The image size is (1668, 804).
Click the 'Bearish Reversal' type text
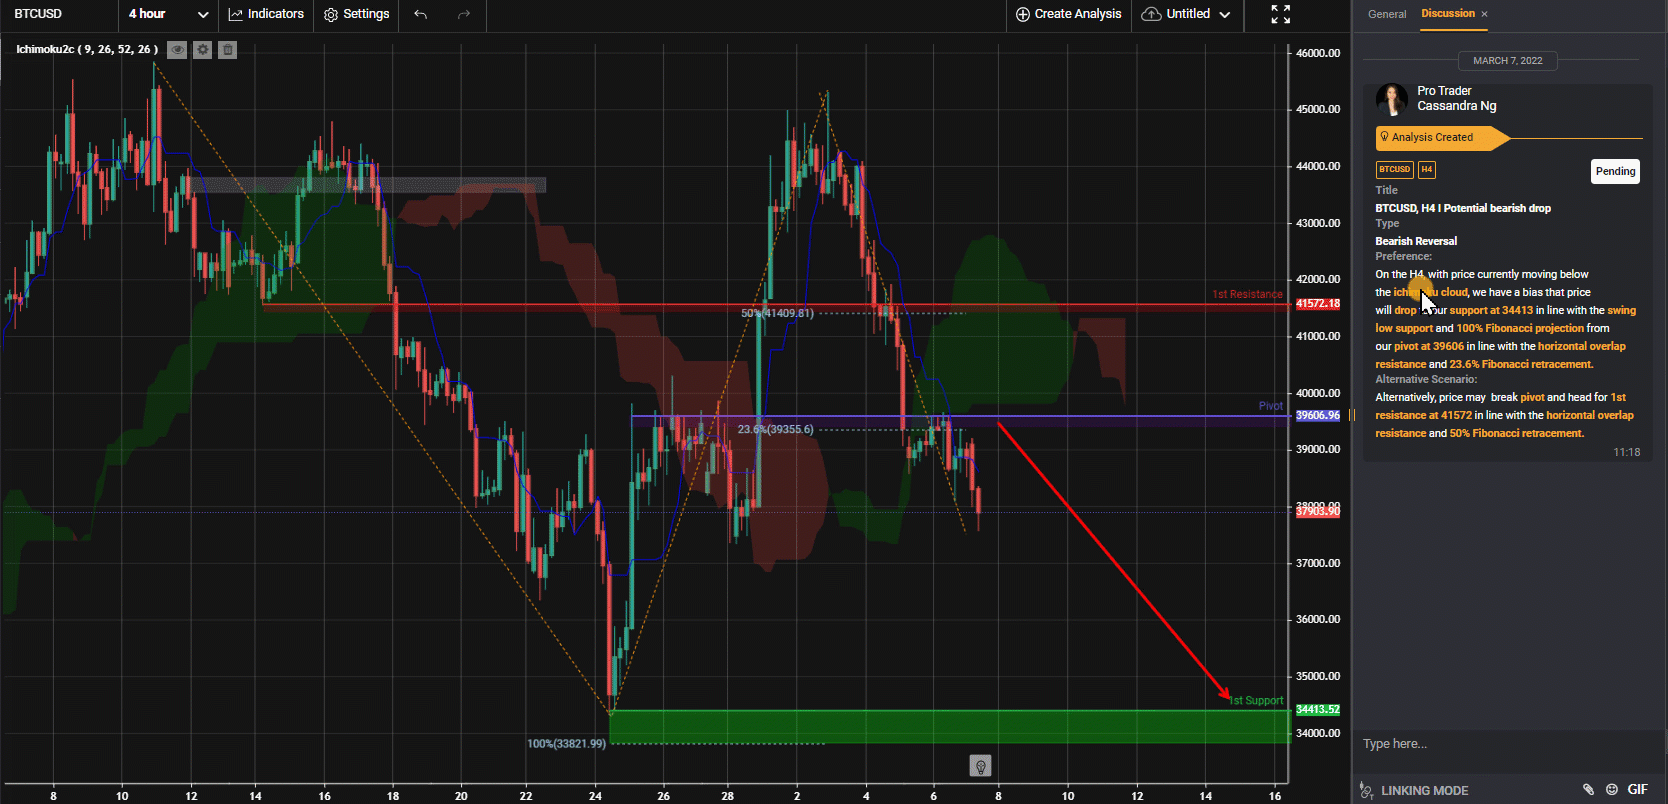point(1416,241)
